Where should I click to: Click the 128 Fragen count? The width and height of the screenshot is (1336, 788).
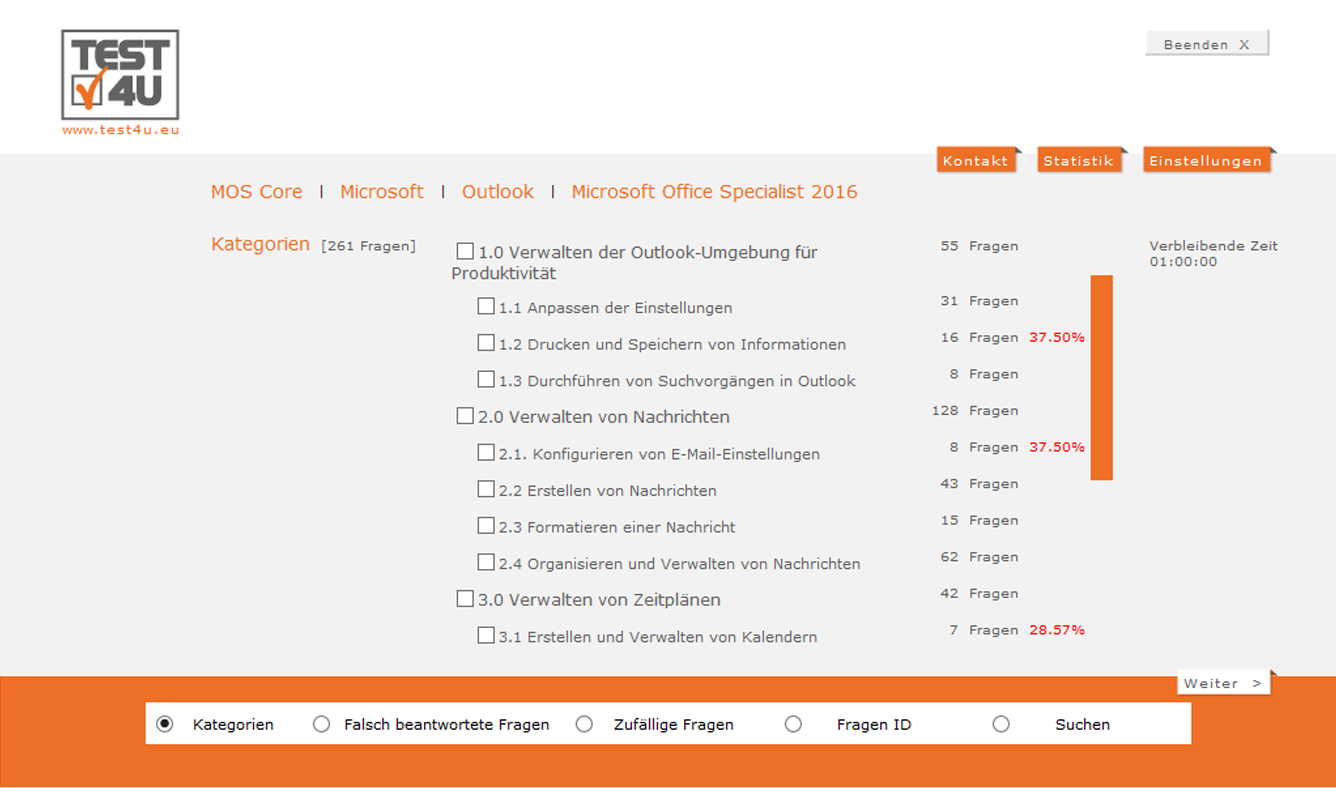click(x=975, y=411)
